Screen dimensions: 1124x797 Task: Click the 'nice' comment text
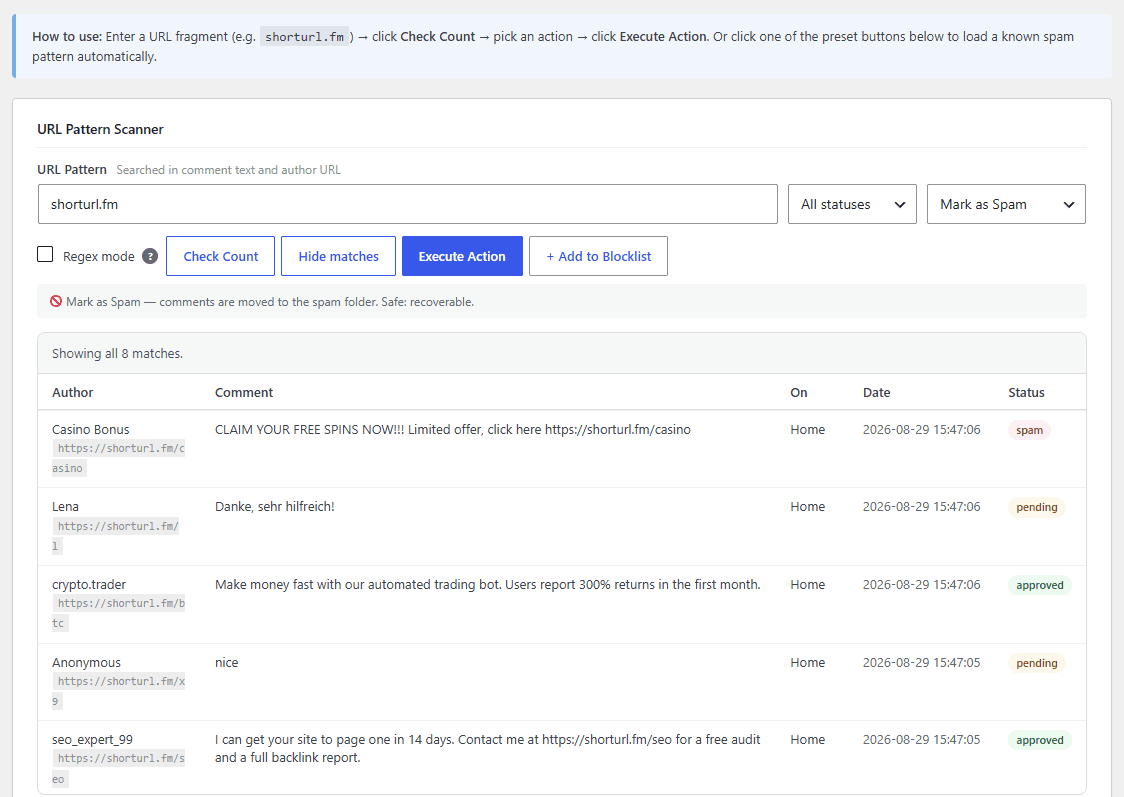[227, 662]
